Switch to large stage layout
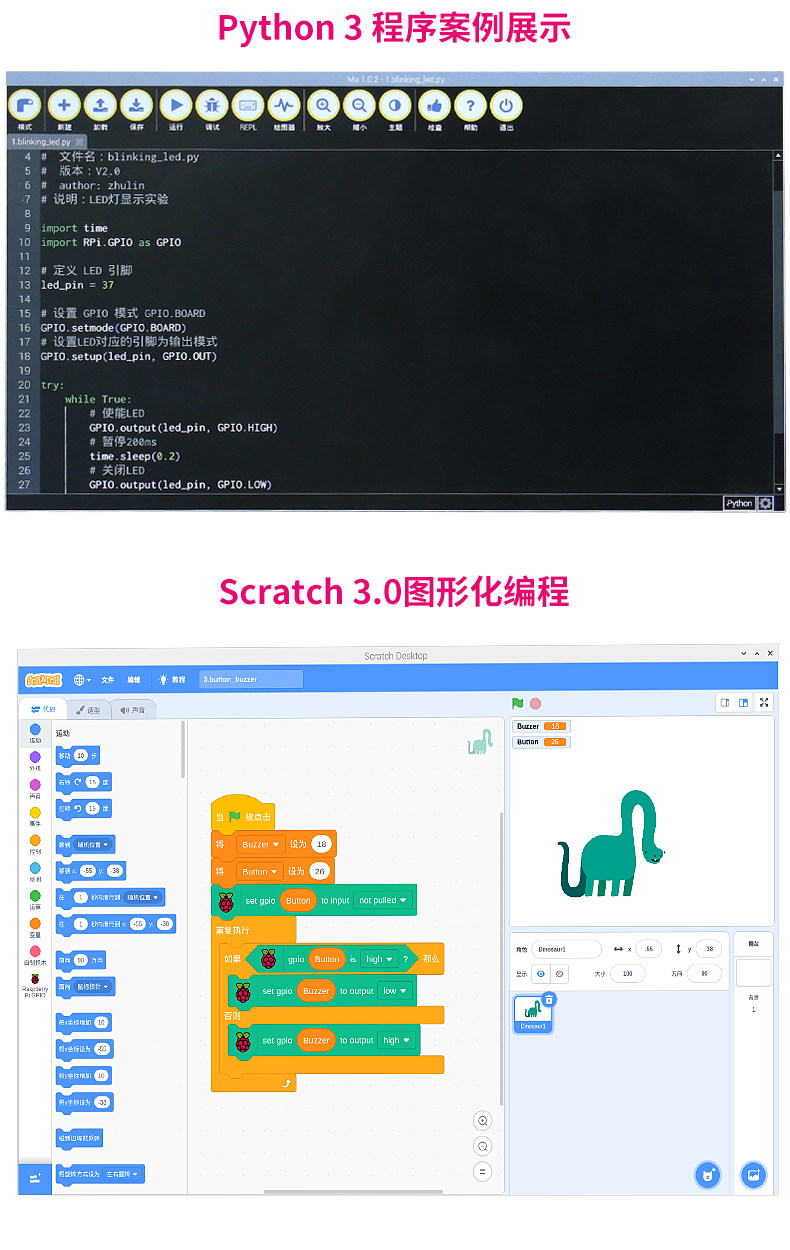The width and height of the screenshot is (790, 1250). click(x=743, y=703)
